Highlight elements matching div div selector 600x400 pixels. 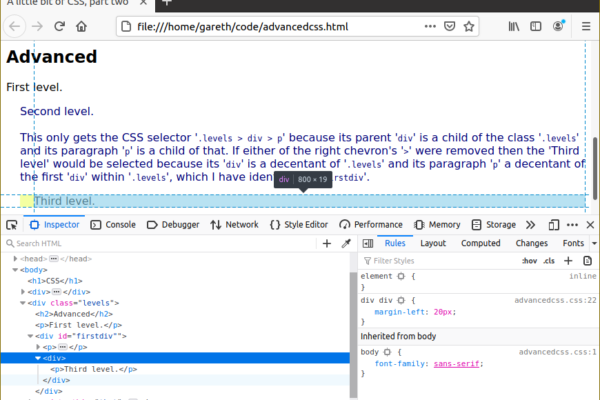pyautogui.click(x=401, y=300)
